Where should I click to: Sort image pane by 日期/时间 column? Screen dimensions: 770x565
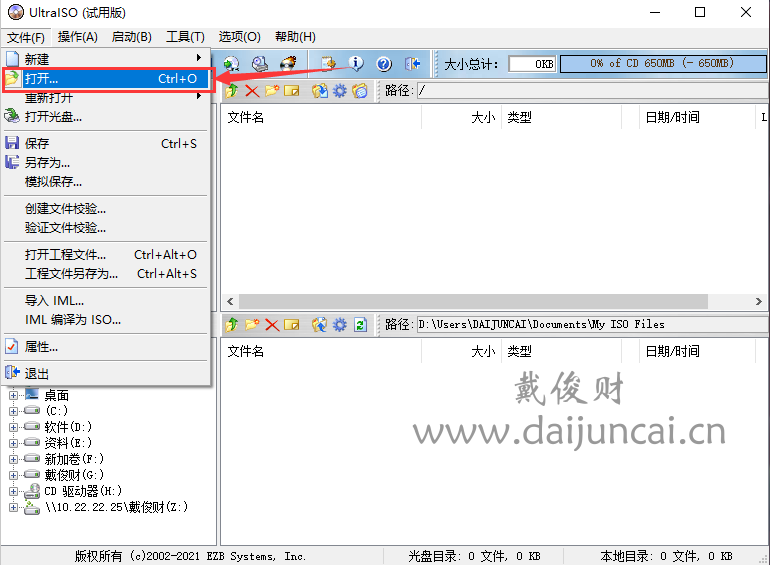pos(697,117)
